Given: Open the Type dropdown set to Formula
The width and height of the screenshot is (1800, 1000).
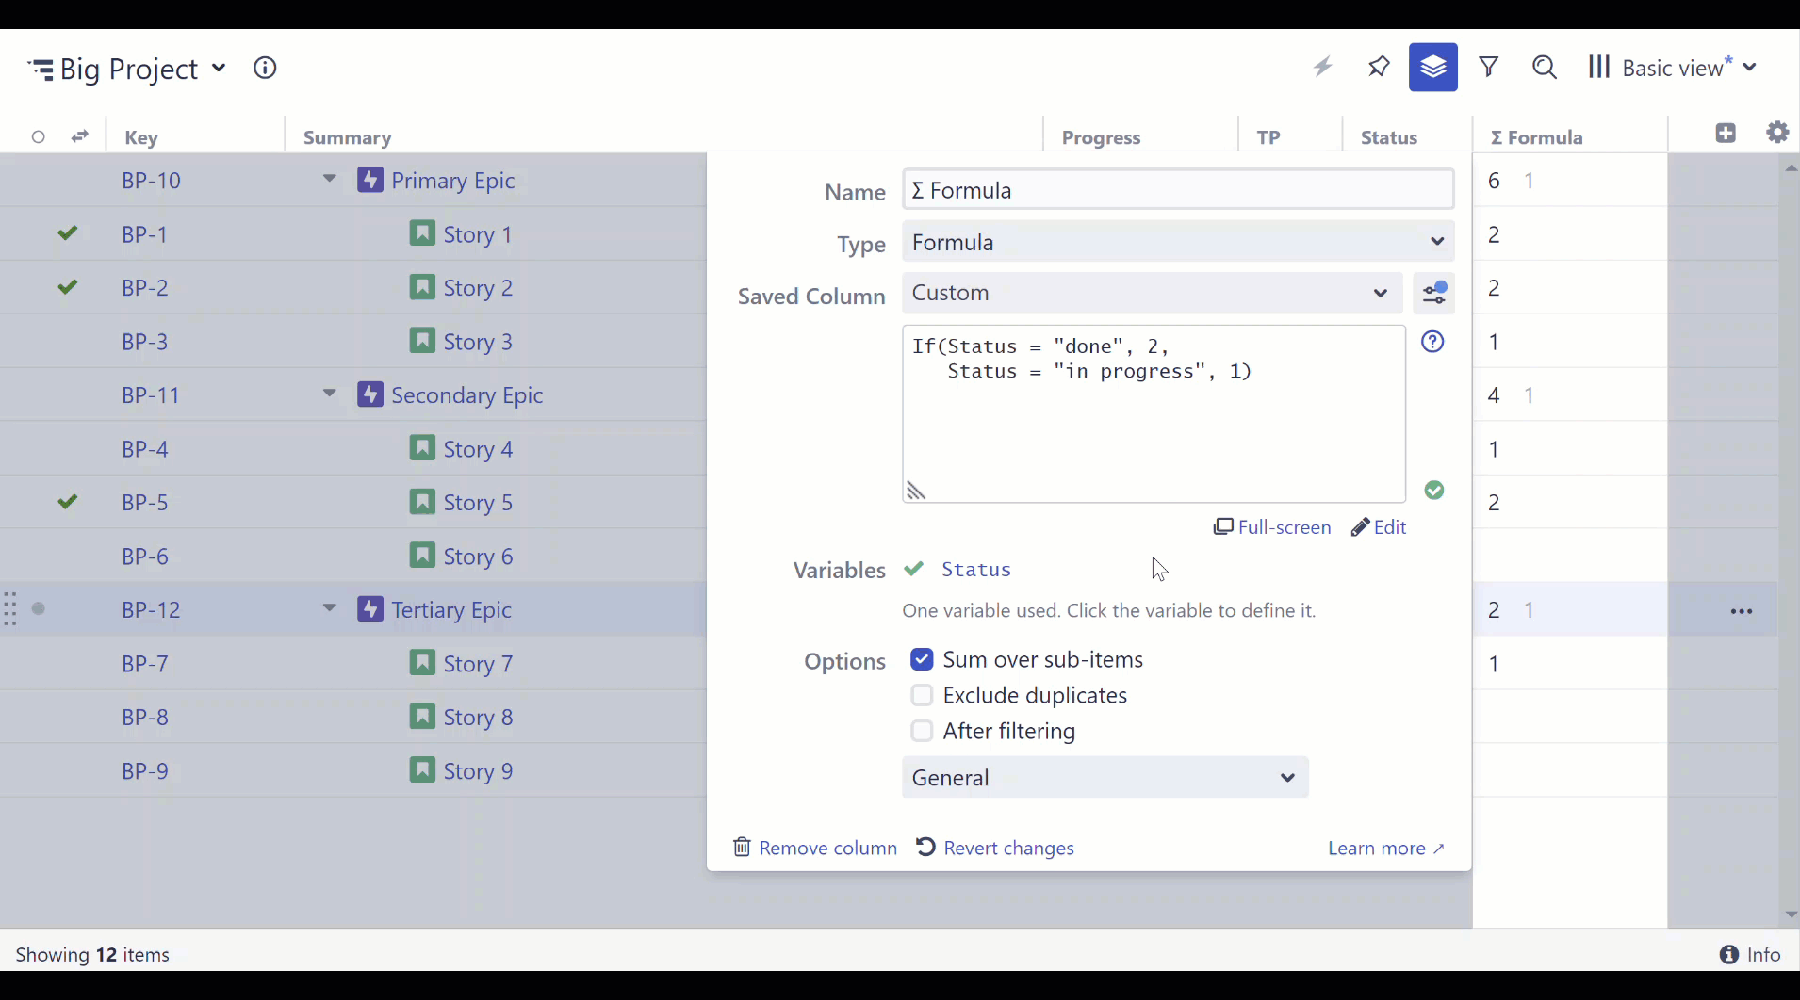Looking at the screenshot, I should click(x=1178, y=242).
